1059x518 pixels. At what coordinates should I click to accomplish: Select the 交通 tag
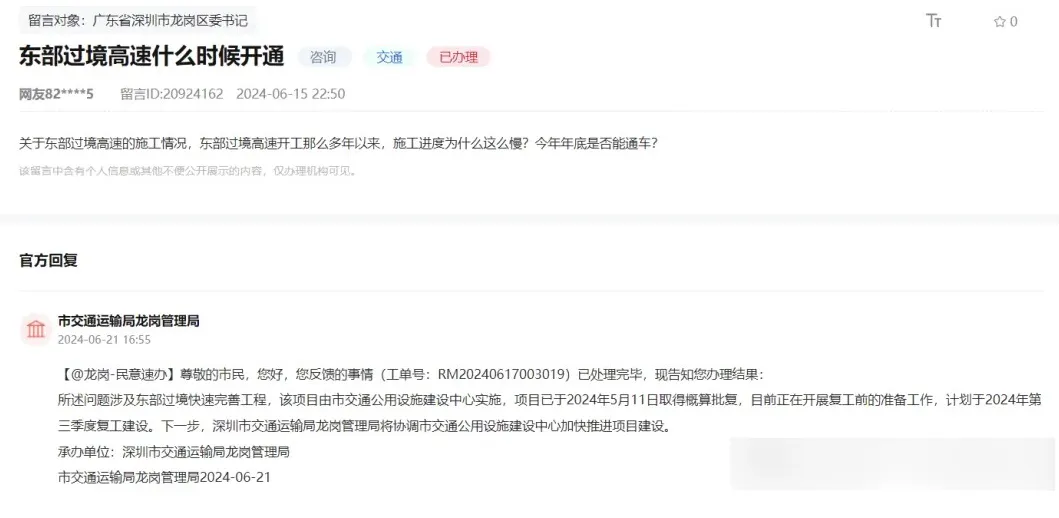[x=389, y=57]
